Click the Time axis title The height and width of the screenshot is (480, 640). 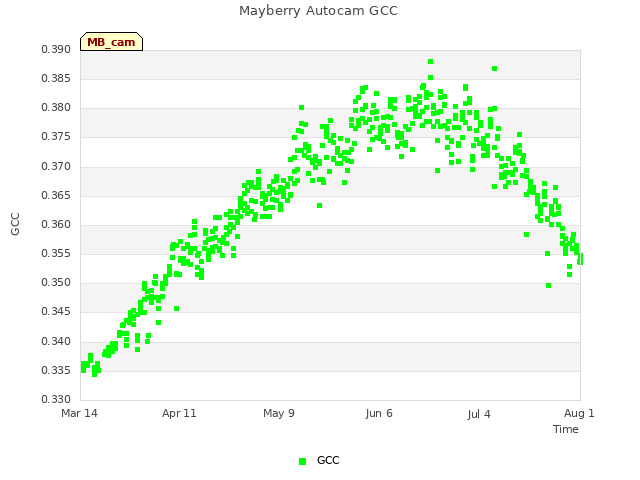click(566, 429)
